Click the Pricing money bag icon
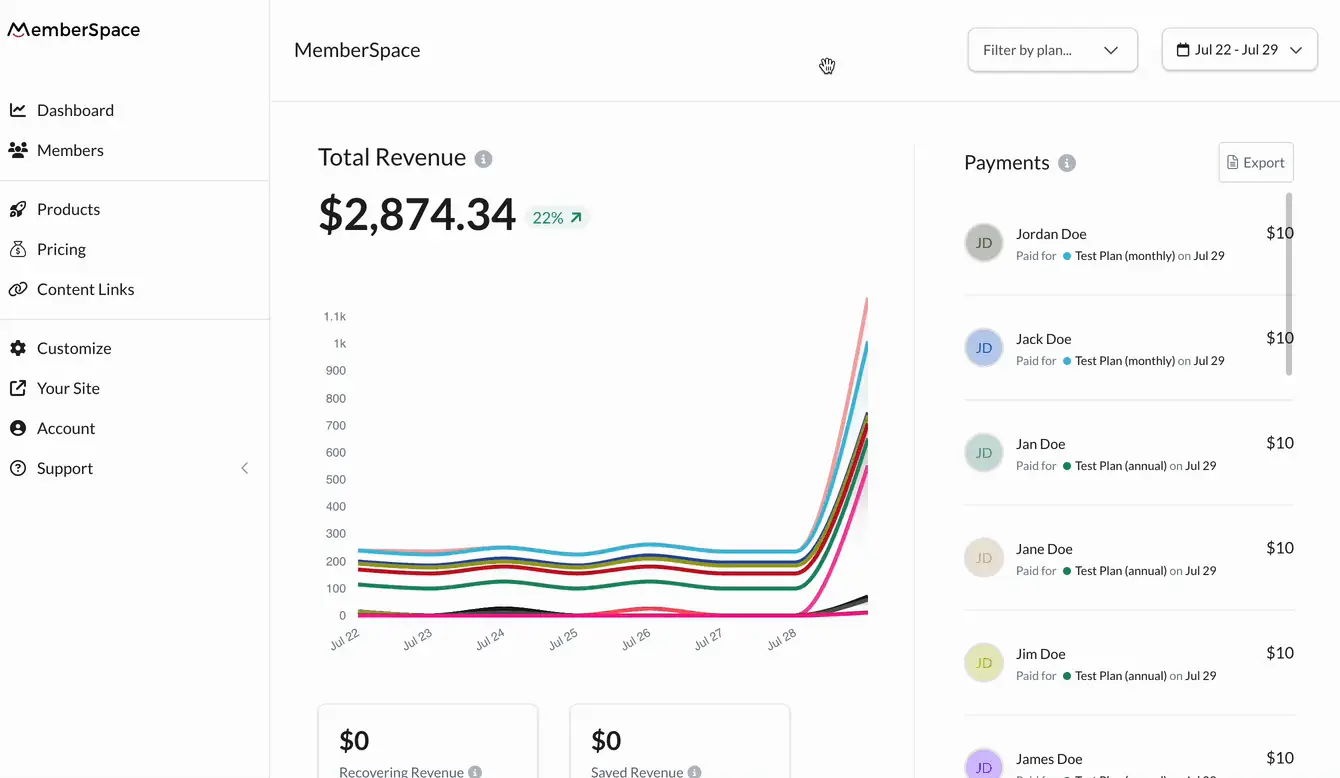 18,249
